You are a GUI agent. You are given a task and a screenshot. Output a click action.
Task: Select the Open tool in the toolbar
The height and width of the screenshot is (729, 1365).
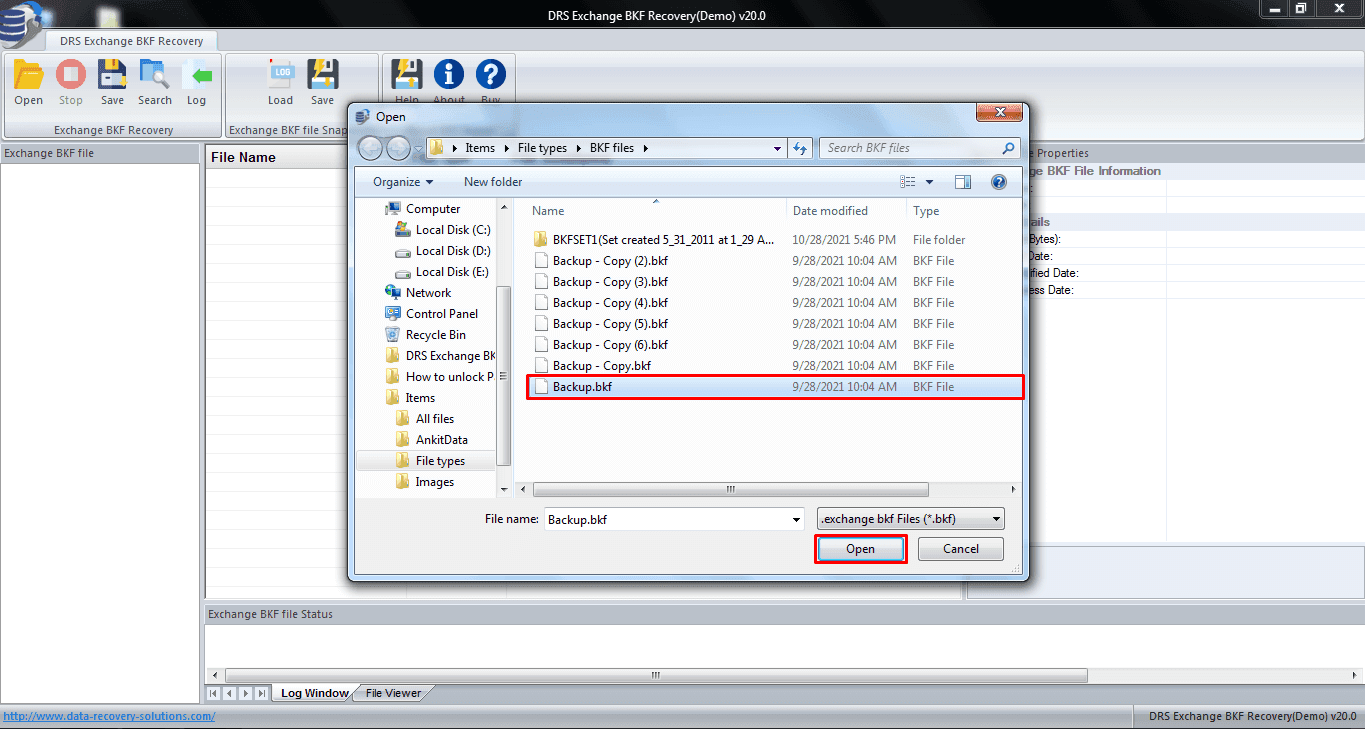coord(27,78)
